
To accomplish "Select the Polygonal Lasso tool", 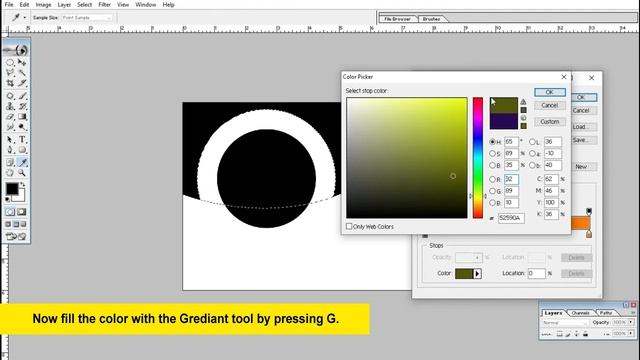I will coord(10,73).
